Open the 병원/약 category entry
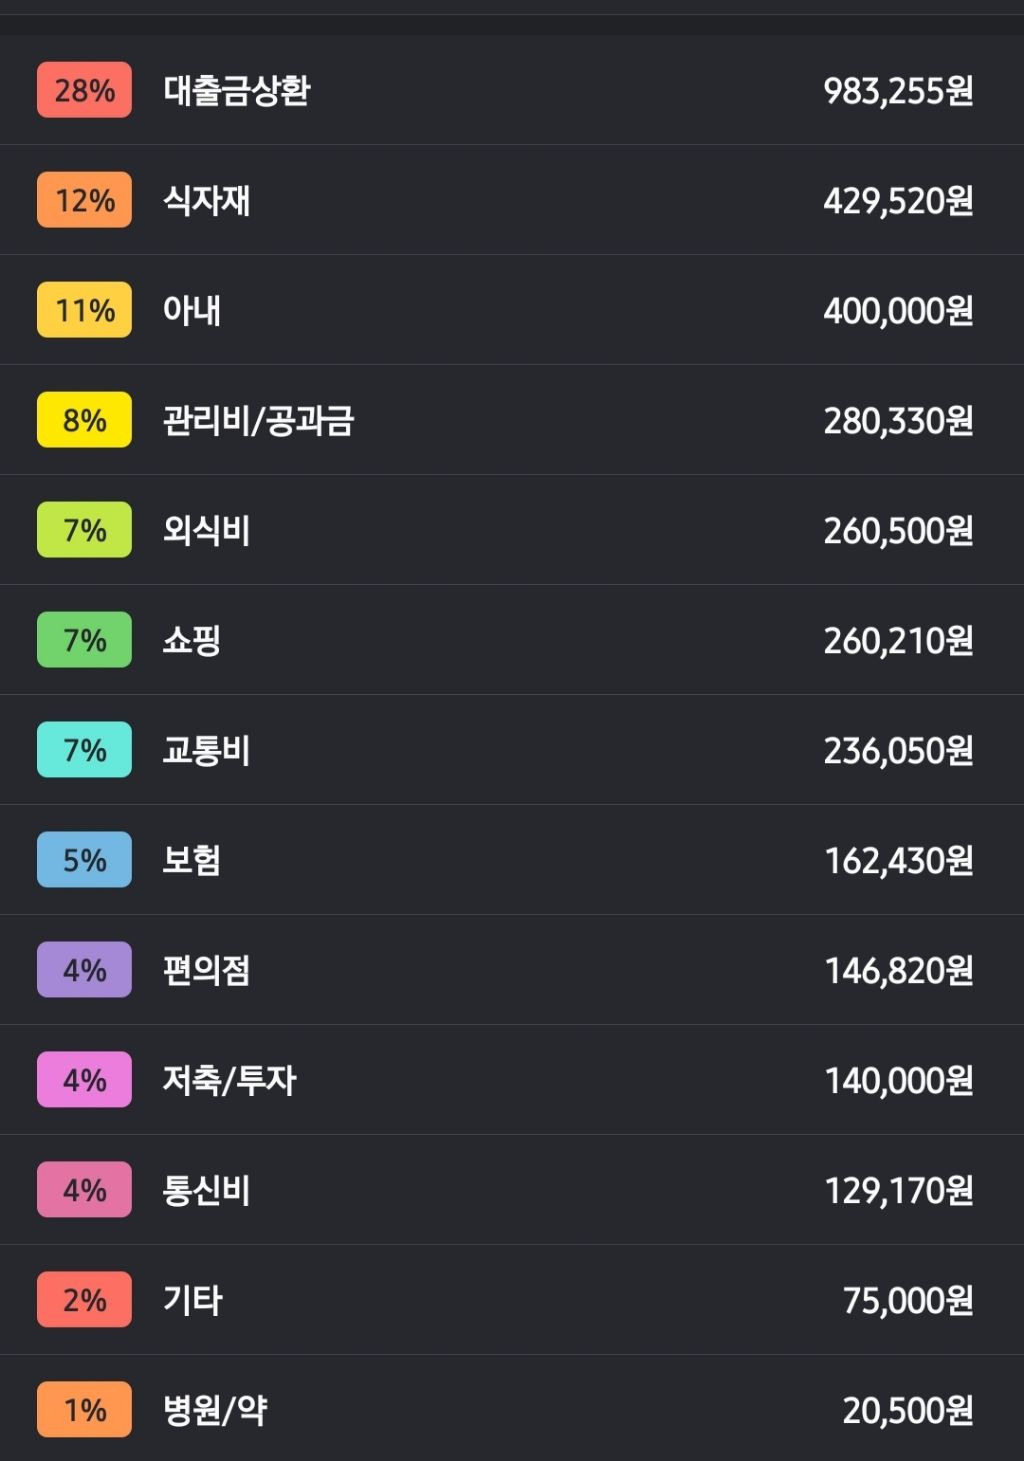 coord(512,1408)
